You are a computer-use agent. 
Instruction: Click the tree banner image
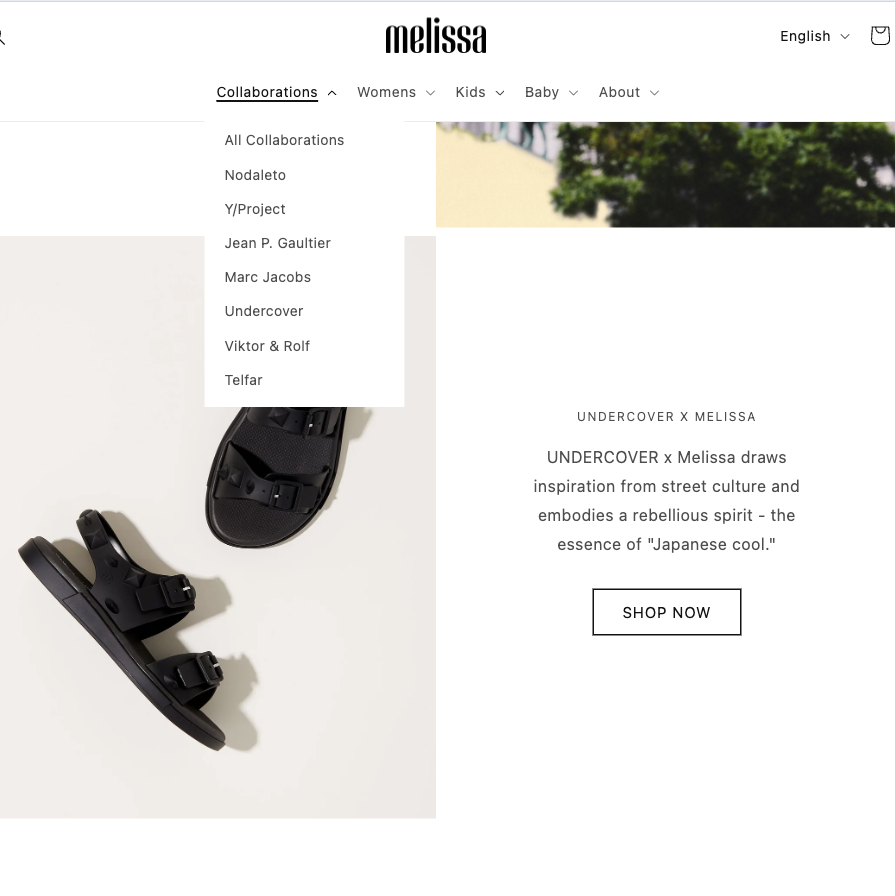(665, 174)
